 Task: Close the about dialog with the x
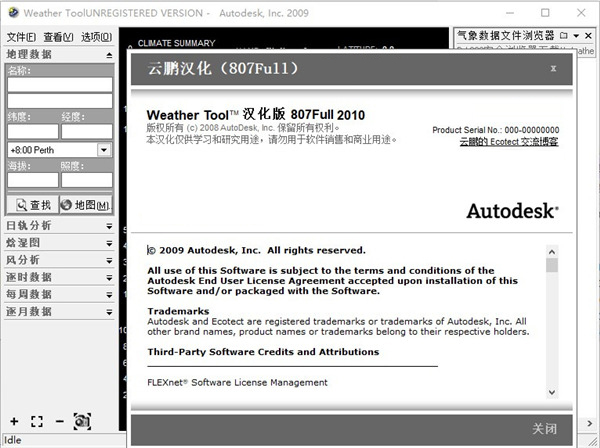click(553, 69)
